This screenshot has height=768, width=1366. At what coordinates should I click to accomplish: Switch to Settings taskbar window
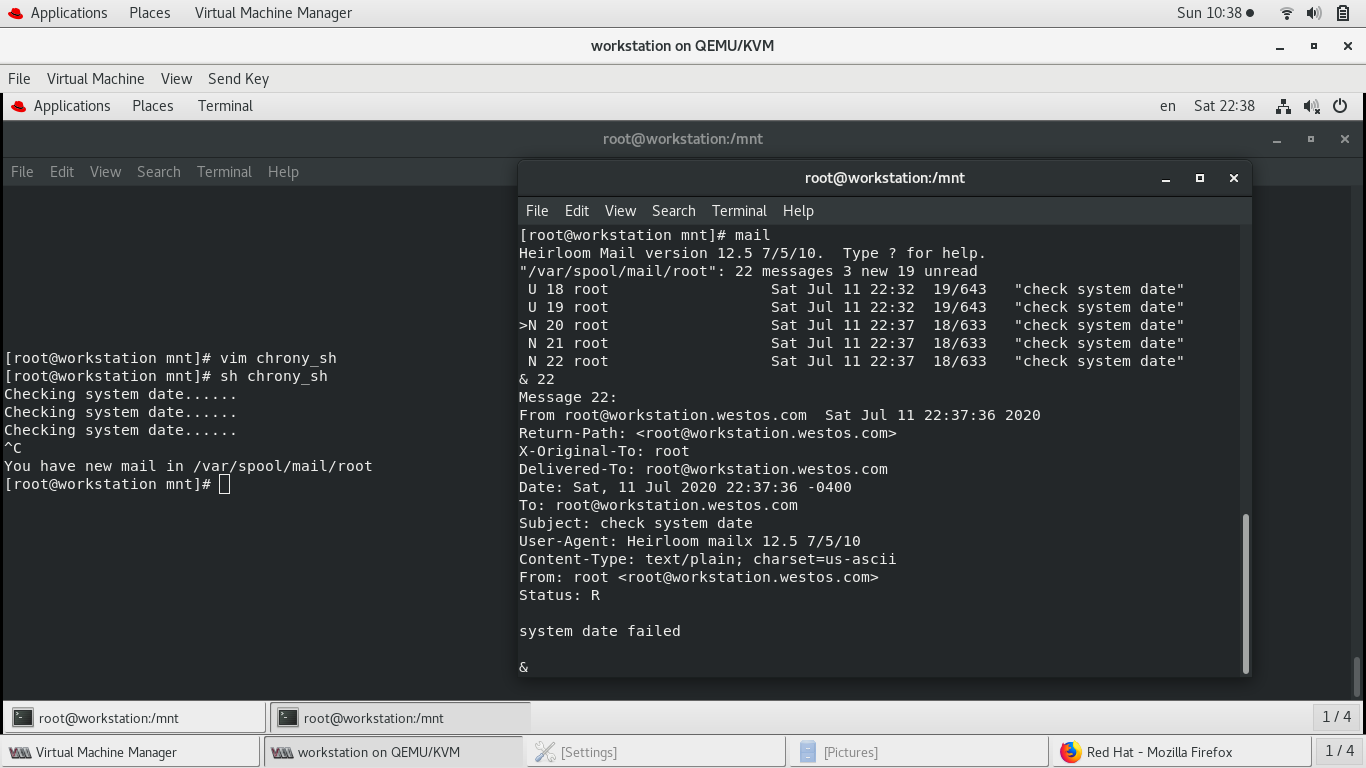click(656, 752)
